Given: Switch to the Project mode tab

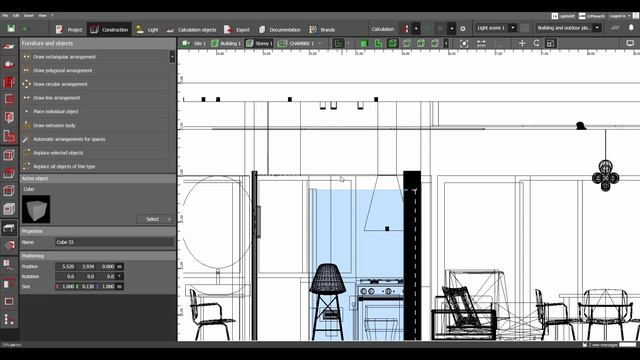Looking at the screenshot, I should (x=69, y=29).
